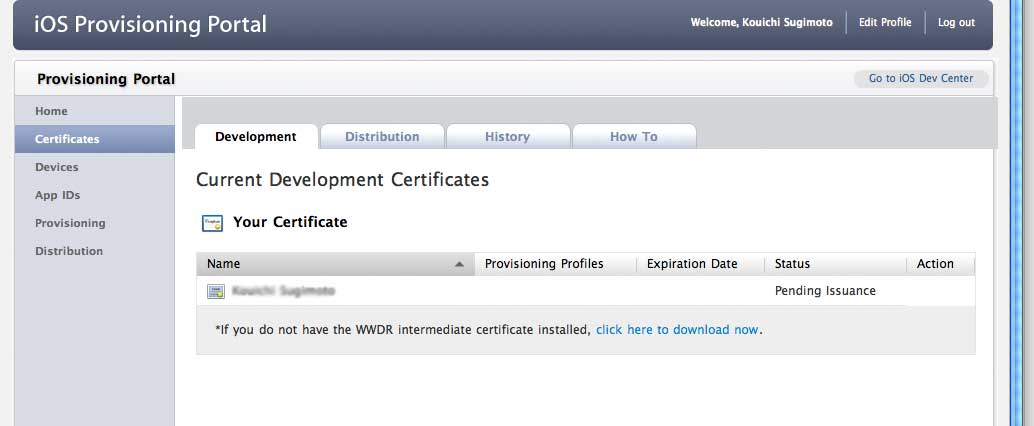Open App IDs in the sidebar
Screen dimensions: 1034x426
pyautogui.click(x=57, y=195)
